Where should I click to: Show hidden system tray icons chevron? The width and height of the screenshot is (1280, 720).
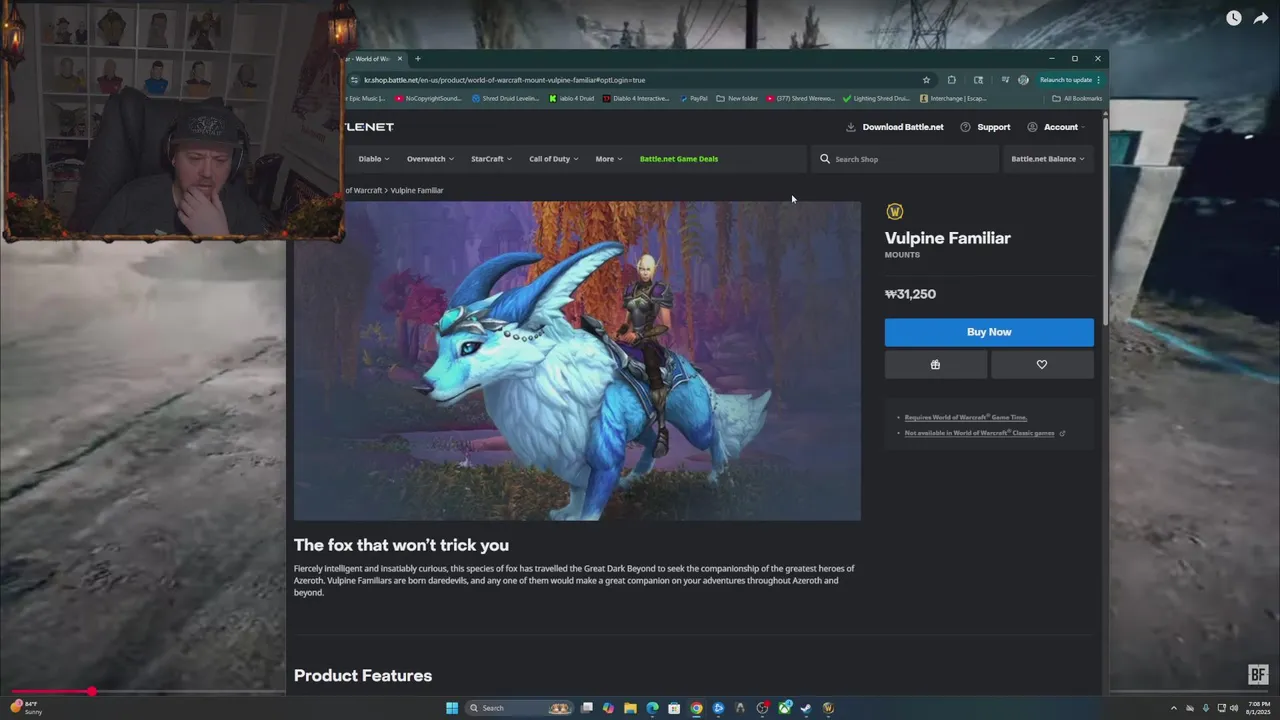coord(1174,708)
